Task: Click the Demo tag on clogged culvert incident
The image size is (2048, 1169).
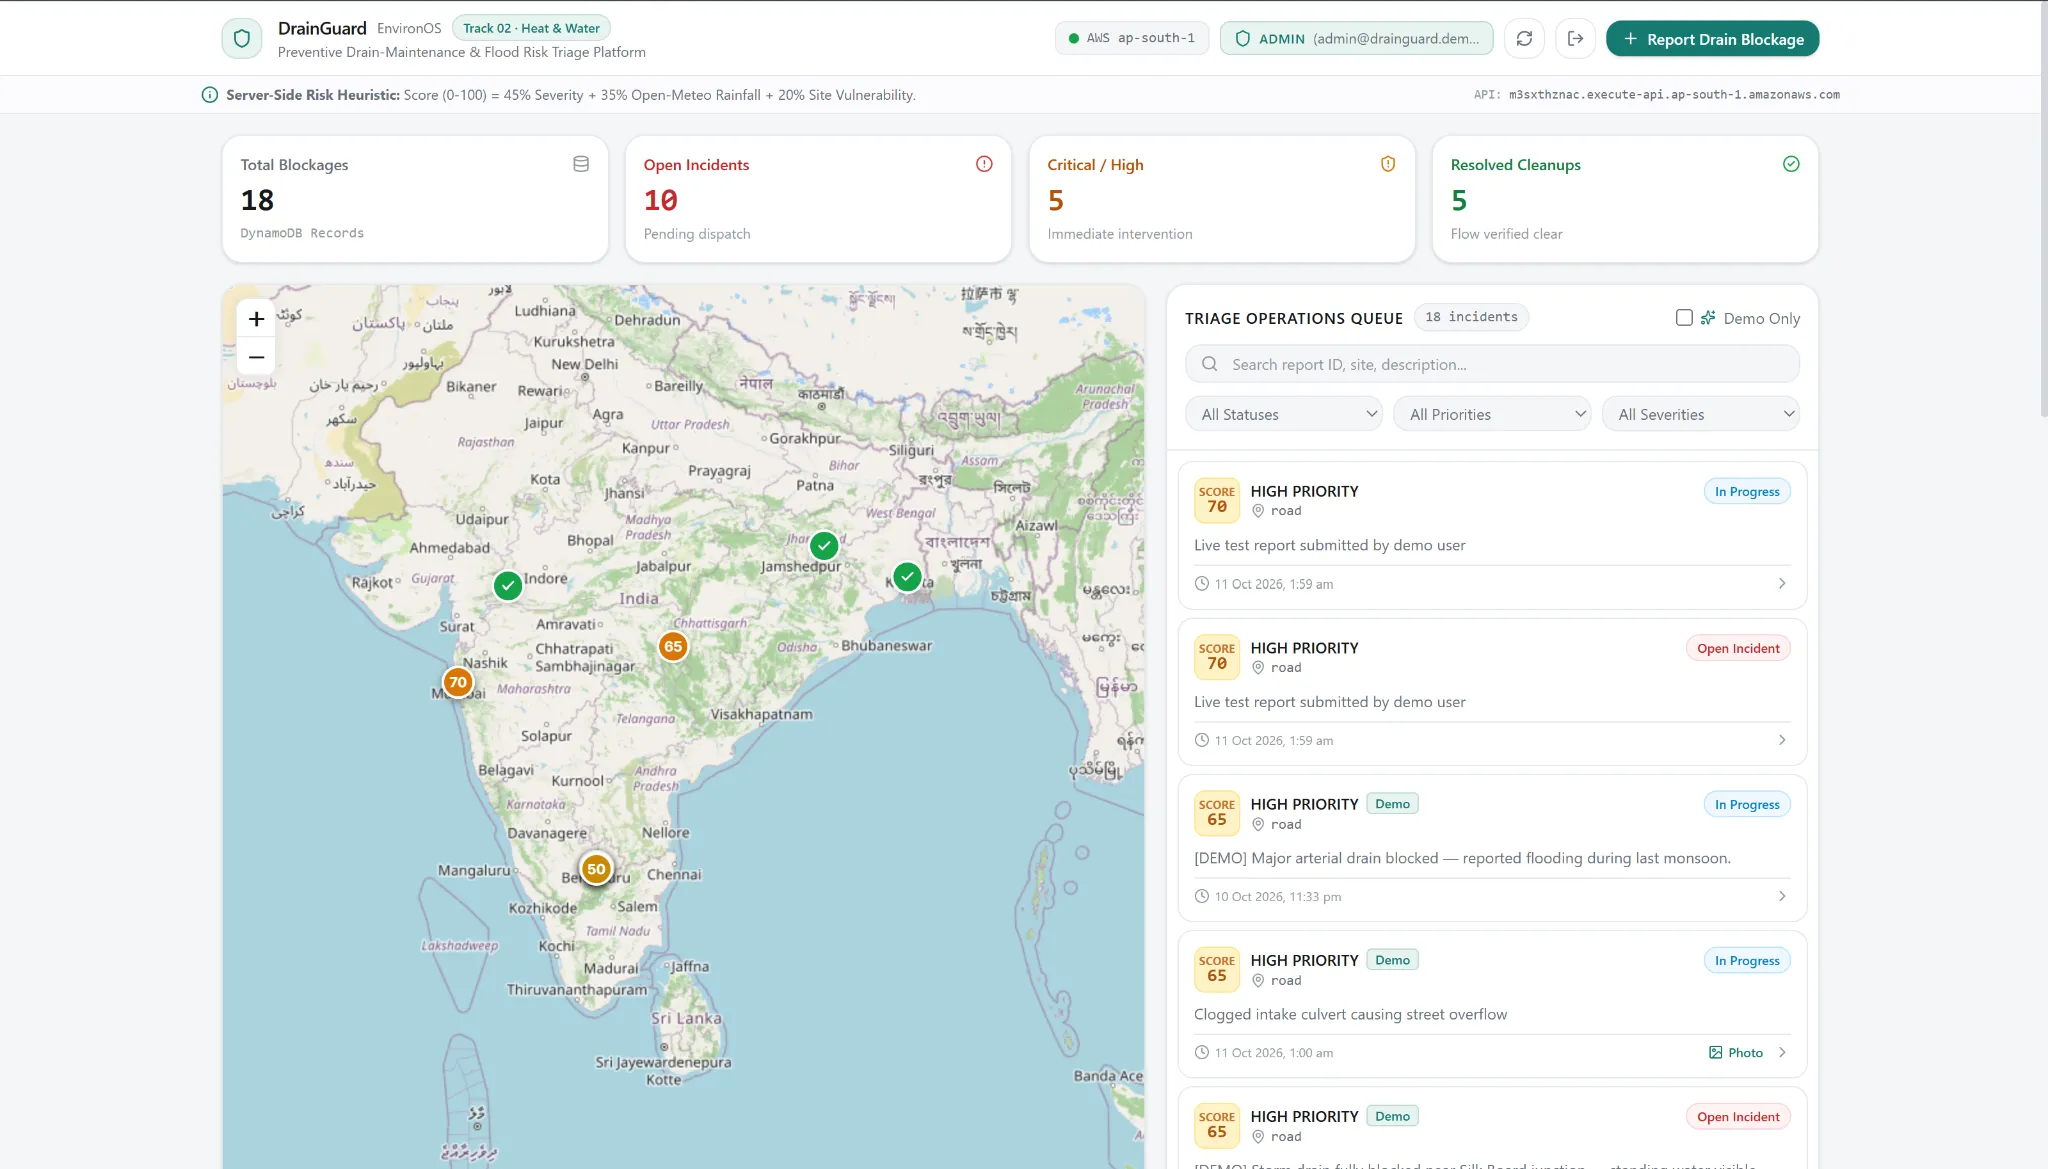Action: click(x=1392, y=960)
